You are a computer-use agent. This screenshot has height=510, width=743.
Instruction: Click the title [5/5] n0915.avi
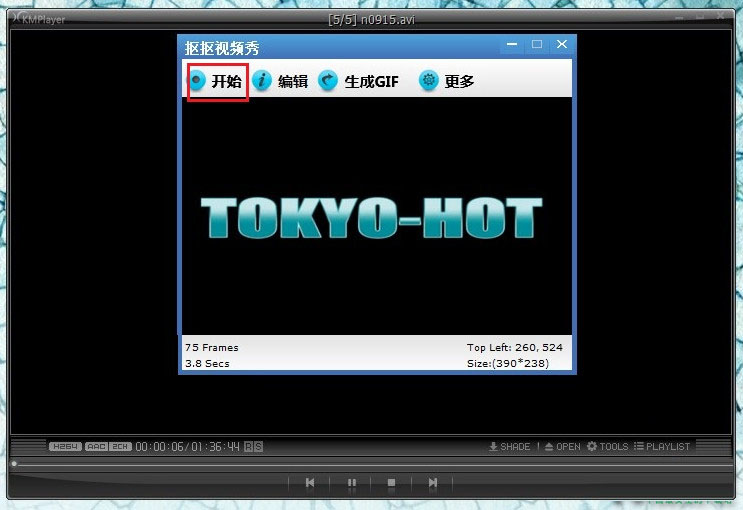coord(372,20)
